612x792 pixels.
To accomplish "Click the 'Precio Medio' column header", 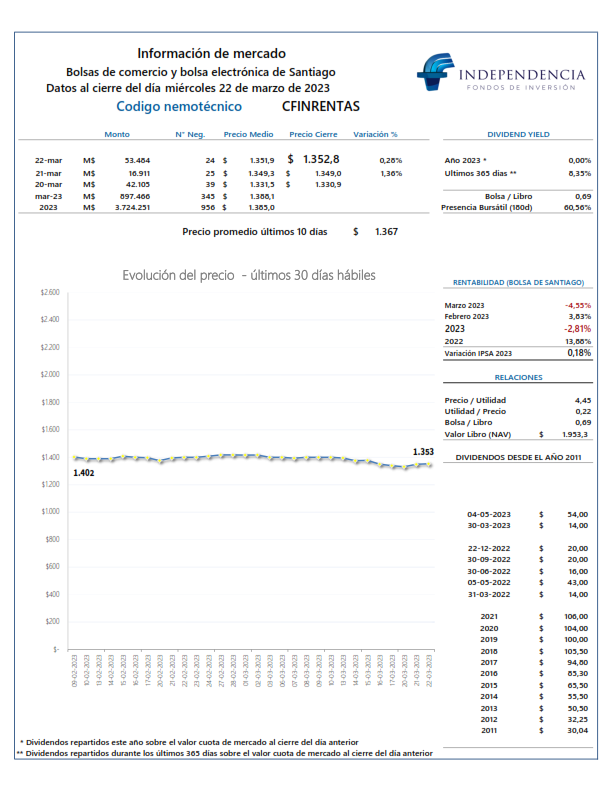I will point(248,134).
